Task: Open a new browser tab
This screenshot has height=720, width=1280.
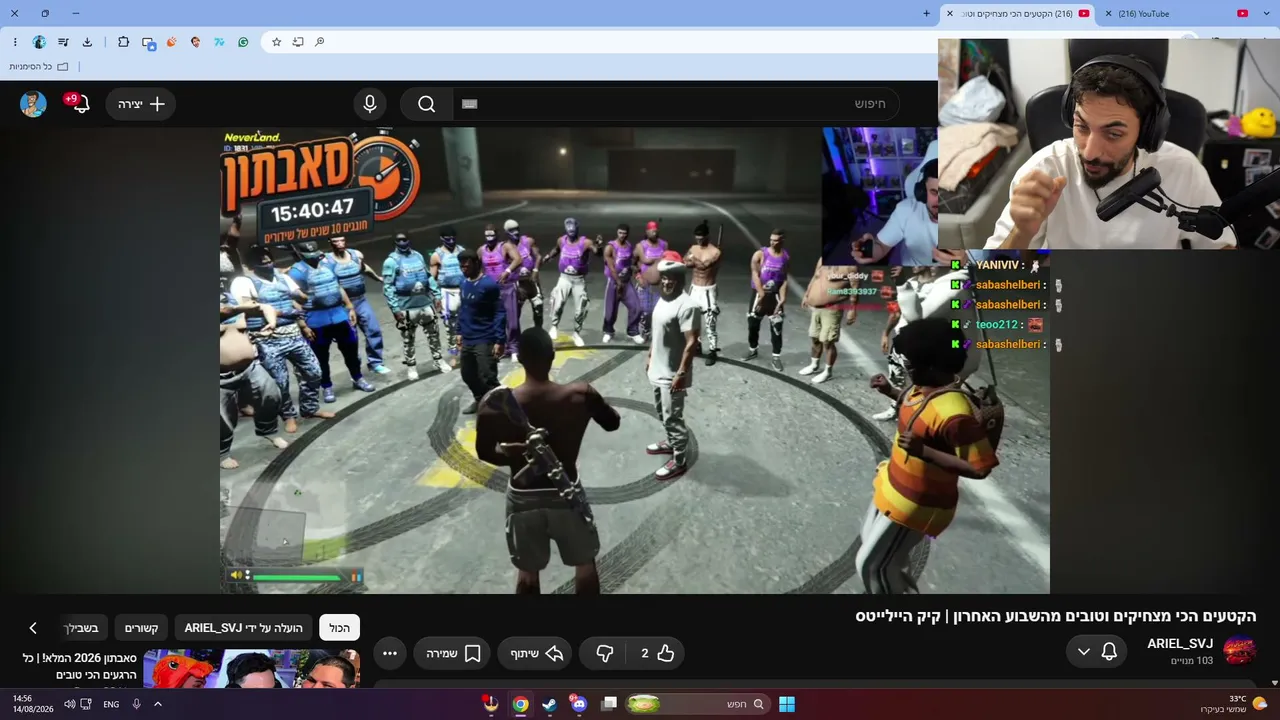Action: point(926,14)
